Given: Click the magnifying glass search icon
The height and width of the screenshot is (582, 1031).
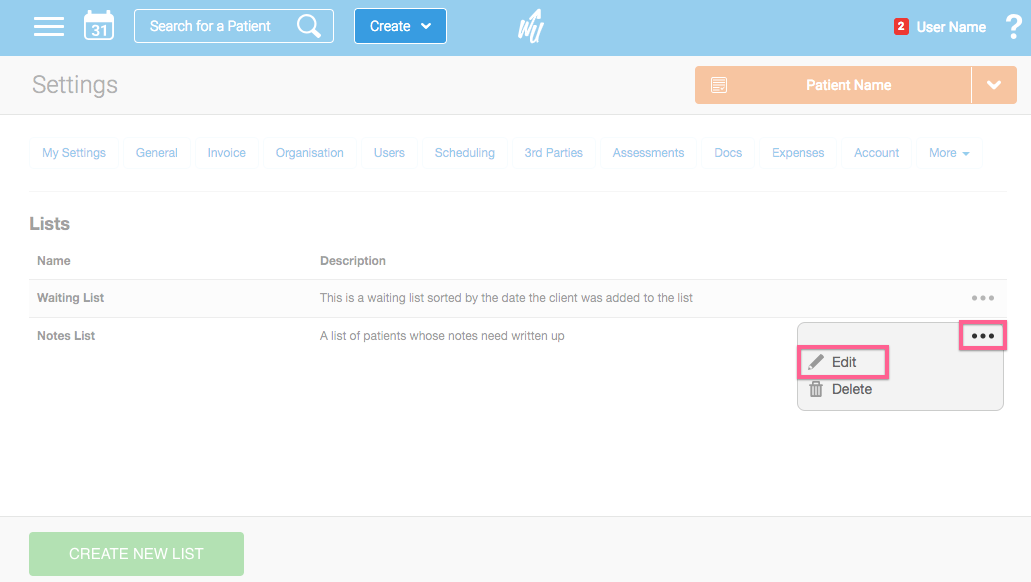Looking at the screenshot, I should pos(309,26).
